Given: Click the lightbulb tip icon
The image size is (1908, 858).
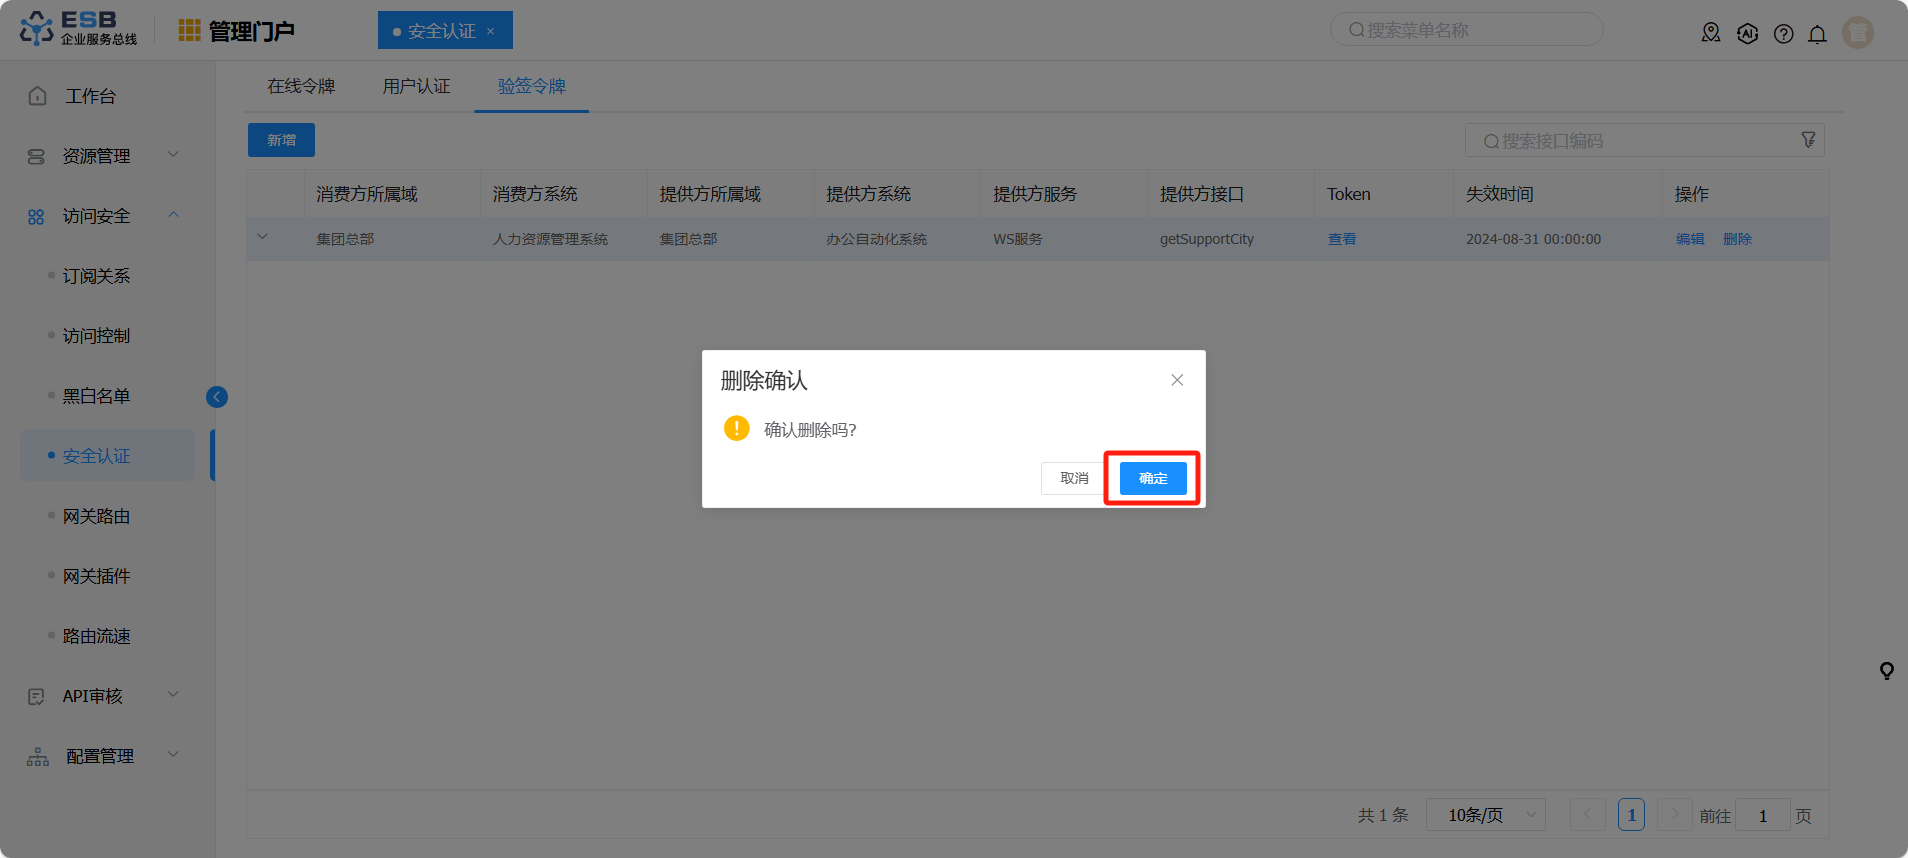Looking at the screenshot, I should pos(1886,671).
